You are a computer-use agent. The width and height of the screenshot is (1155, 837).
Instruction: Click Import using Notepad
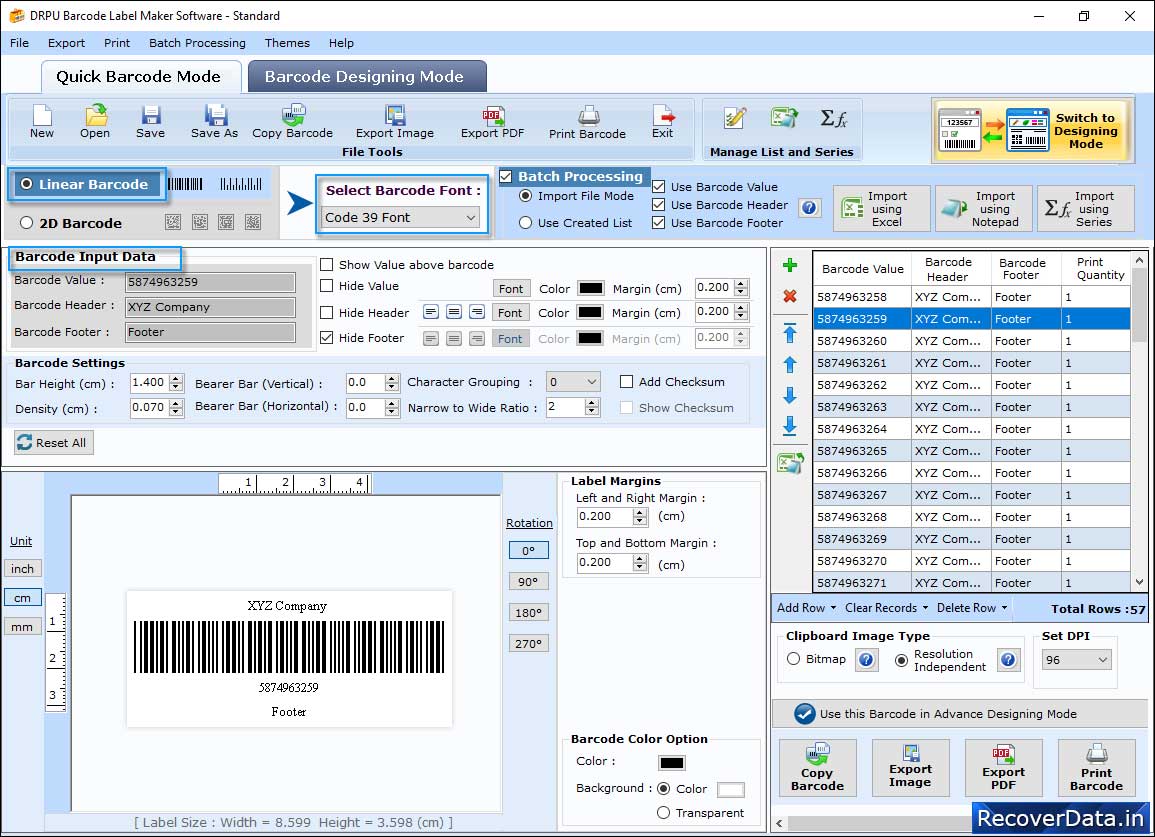click(x=984, y=209)
